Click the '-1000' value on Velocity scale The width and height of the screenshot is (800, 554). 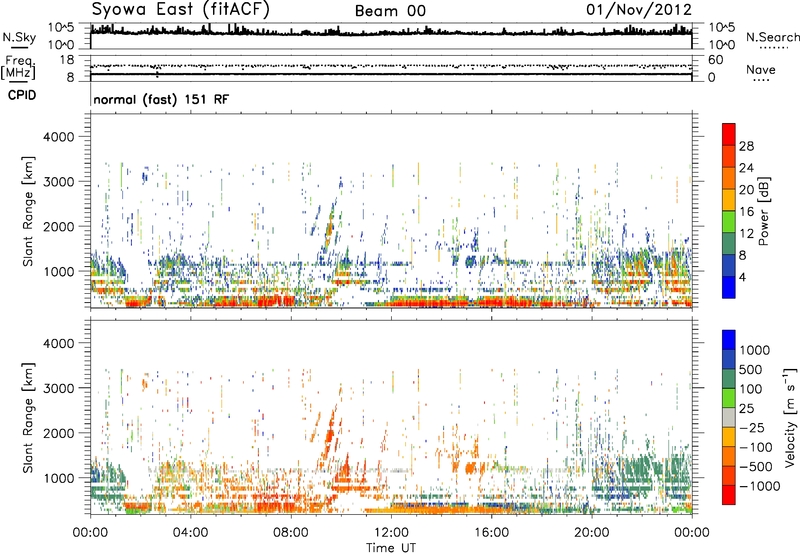759,486
